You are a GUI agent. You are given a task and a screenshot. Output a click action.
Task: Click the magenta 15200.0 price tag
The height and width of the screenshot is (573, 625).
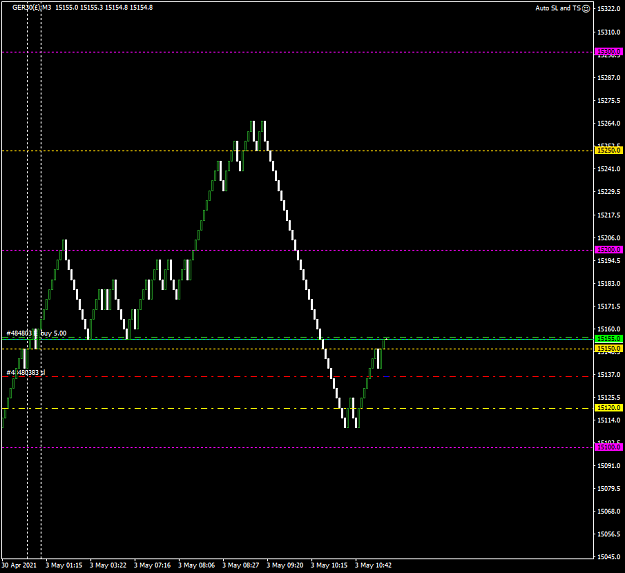608,249
